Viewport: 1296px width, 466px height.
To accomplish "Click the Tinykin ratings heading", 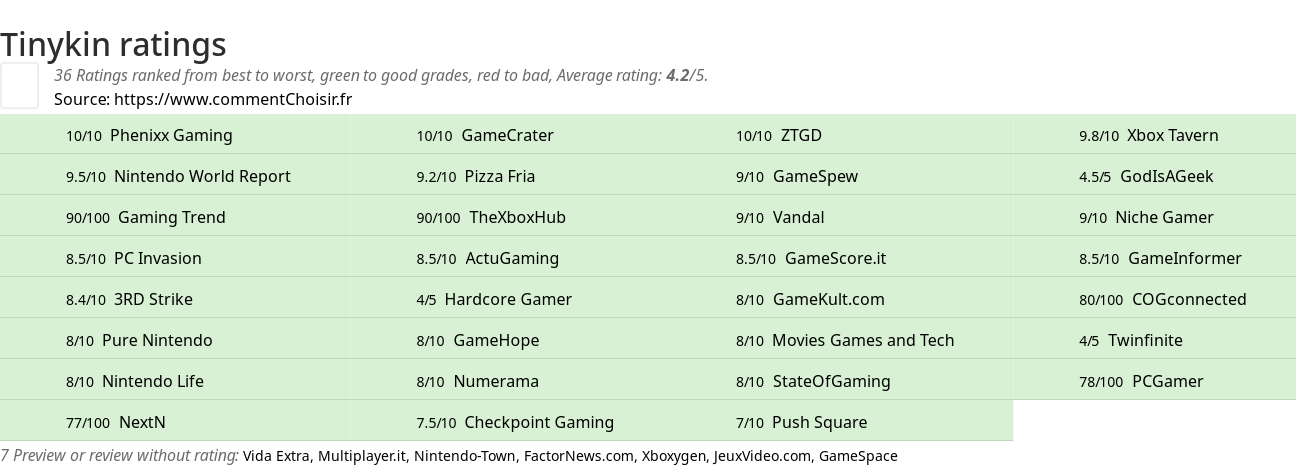I will [x=113, y=45].
